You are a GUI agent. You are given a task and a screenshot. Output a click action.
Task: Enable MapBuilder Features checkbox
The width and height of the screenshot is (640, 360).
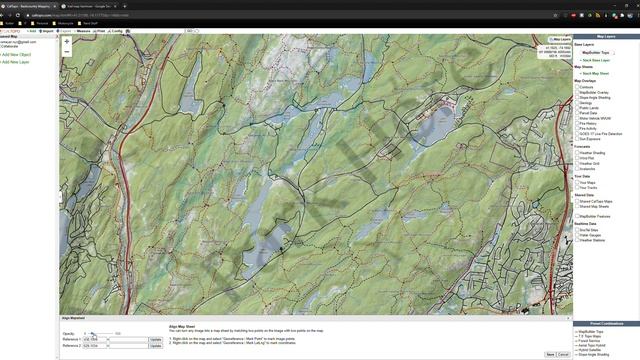point(577,216)
